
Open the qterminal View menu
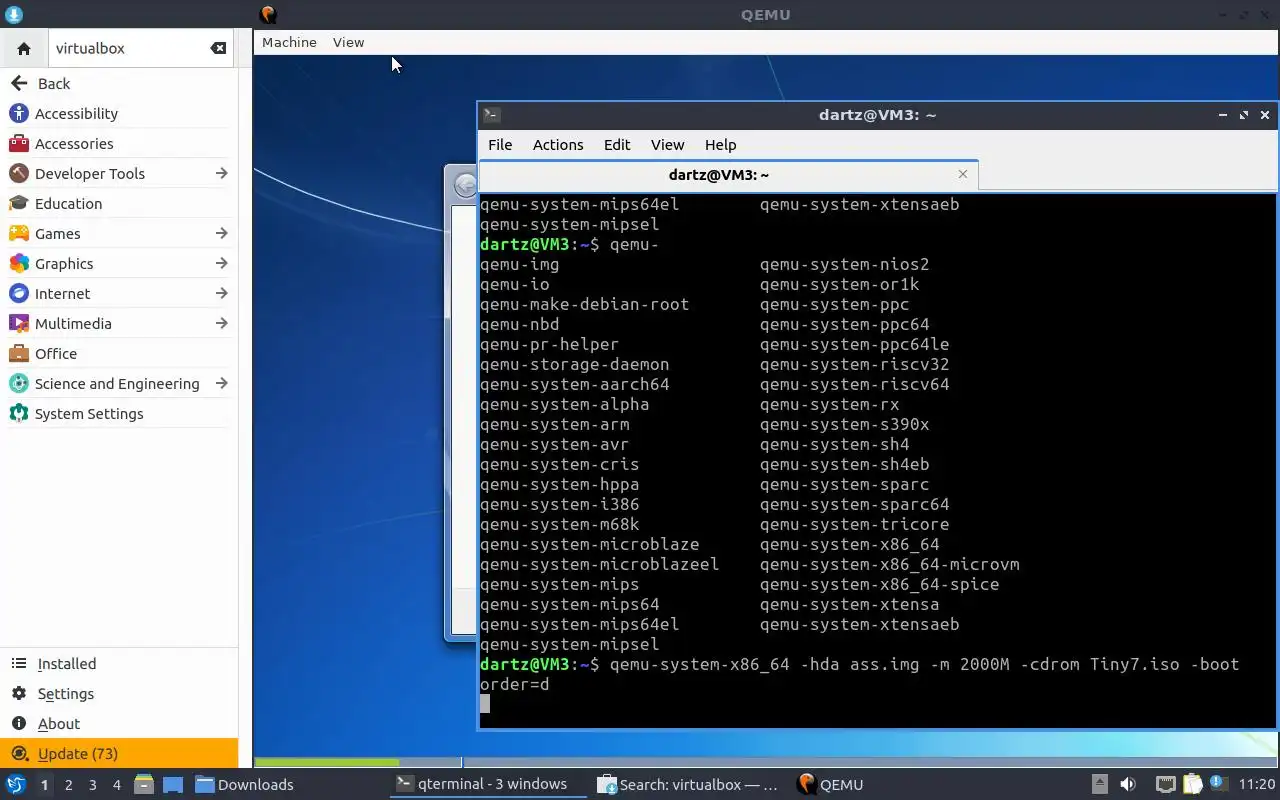[x=667, y=144]
